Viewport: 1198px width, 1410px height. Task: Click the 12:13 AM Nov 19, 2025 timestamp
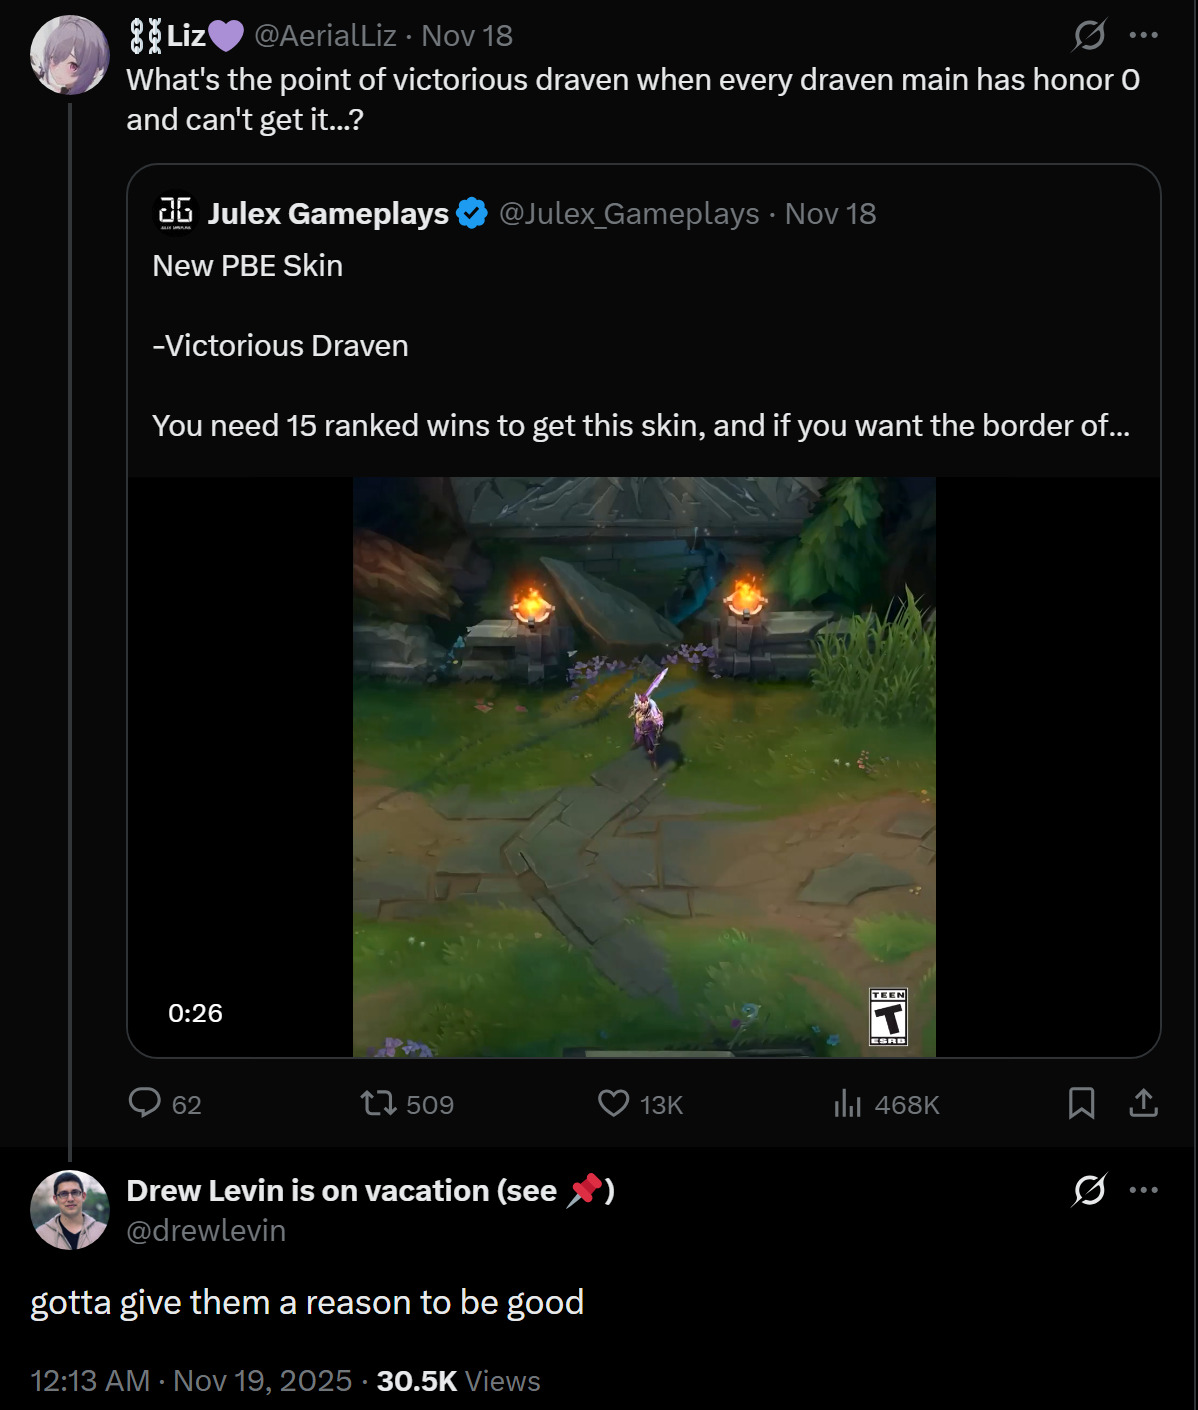tap(191, 1381)
